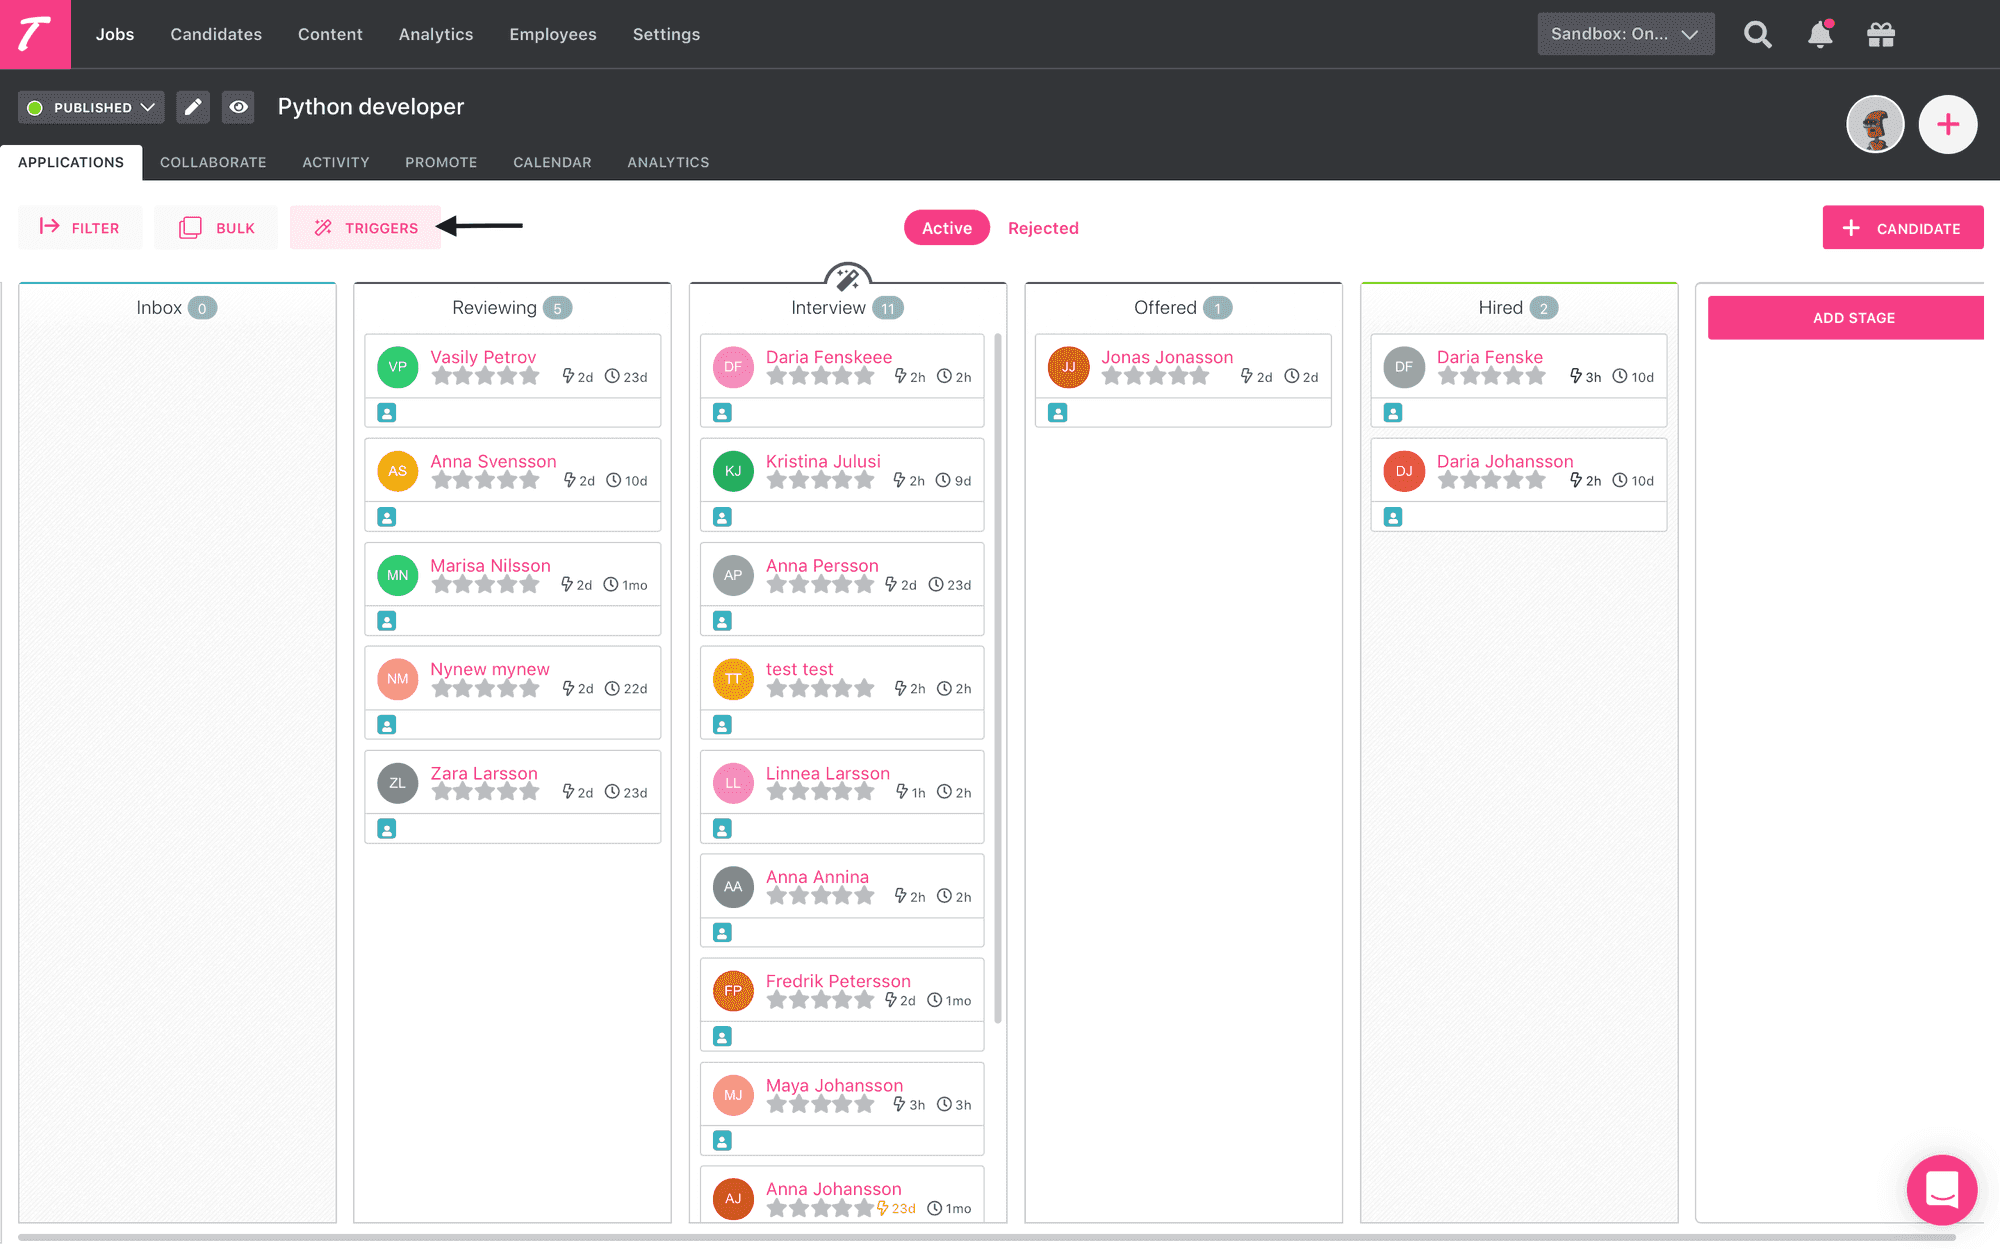Click user icon under Daria Fenske card
Image resolution: width=2000 pixels, height=1249 pixels.
click(1393, 413)
